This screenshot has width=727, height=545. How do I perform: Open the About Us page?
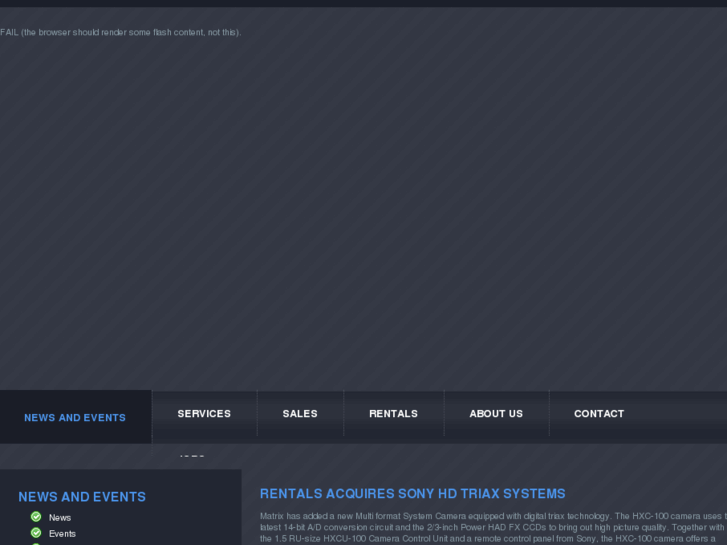coord(496,414)
